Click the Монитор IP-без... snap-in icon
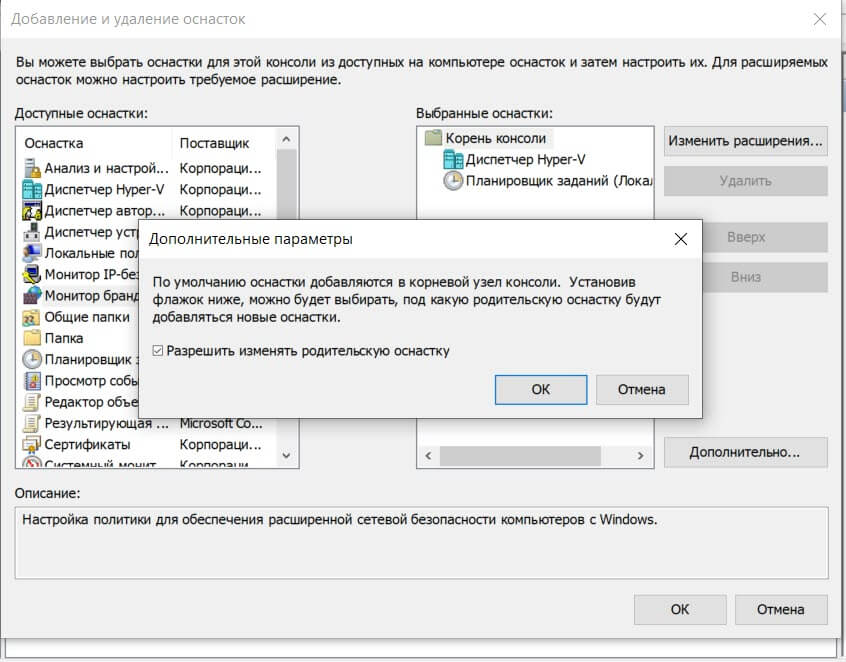The height and width of the screenshot is (662, 846). (x=32, y=275)
